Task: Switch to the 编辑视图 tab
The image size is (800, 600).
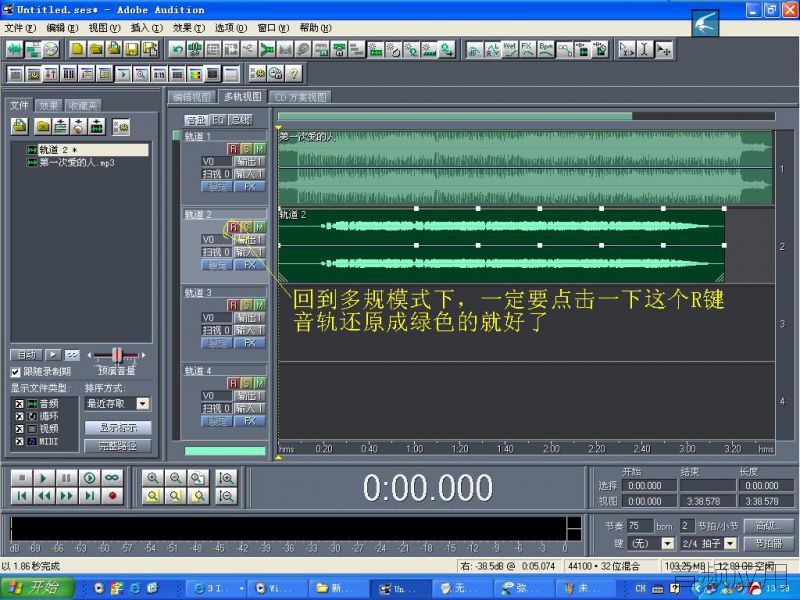Action: 192,97
